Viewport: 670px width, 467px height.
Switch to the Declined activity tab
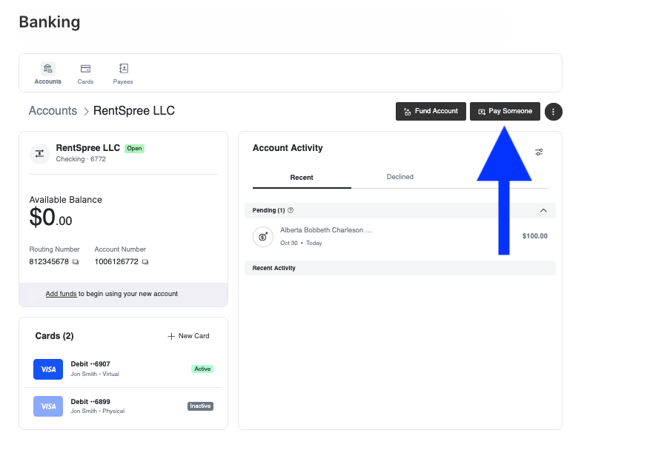coord(400,177)
